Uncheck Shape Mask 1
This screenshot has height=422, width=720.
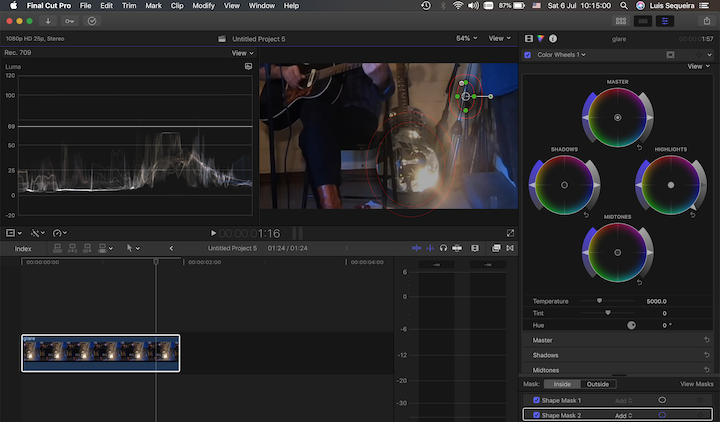click(x=537, y=400)
